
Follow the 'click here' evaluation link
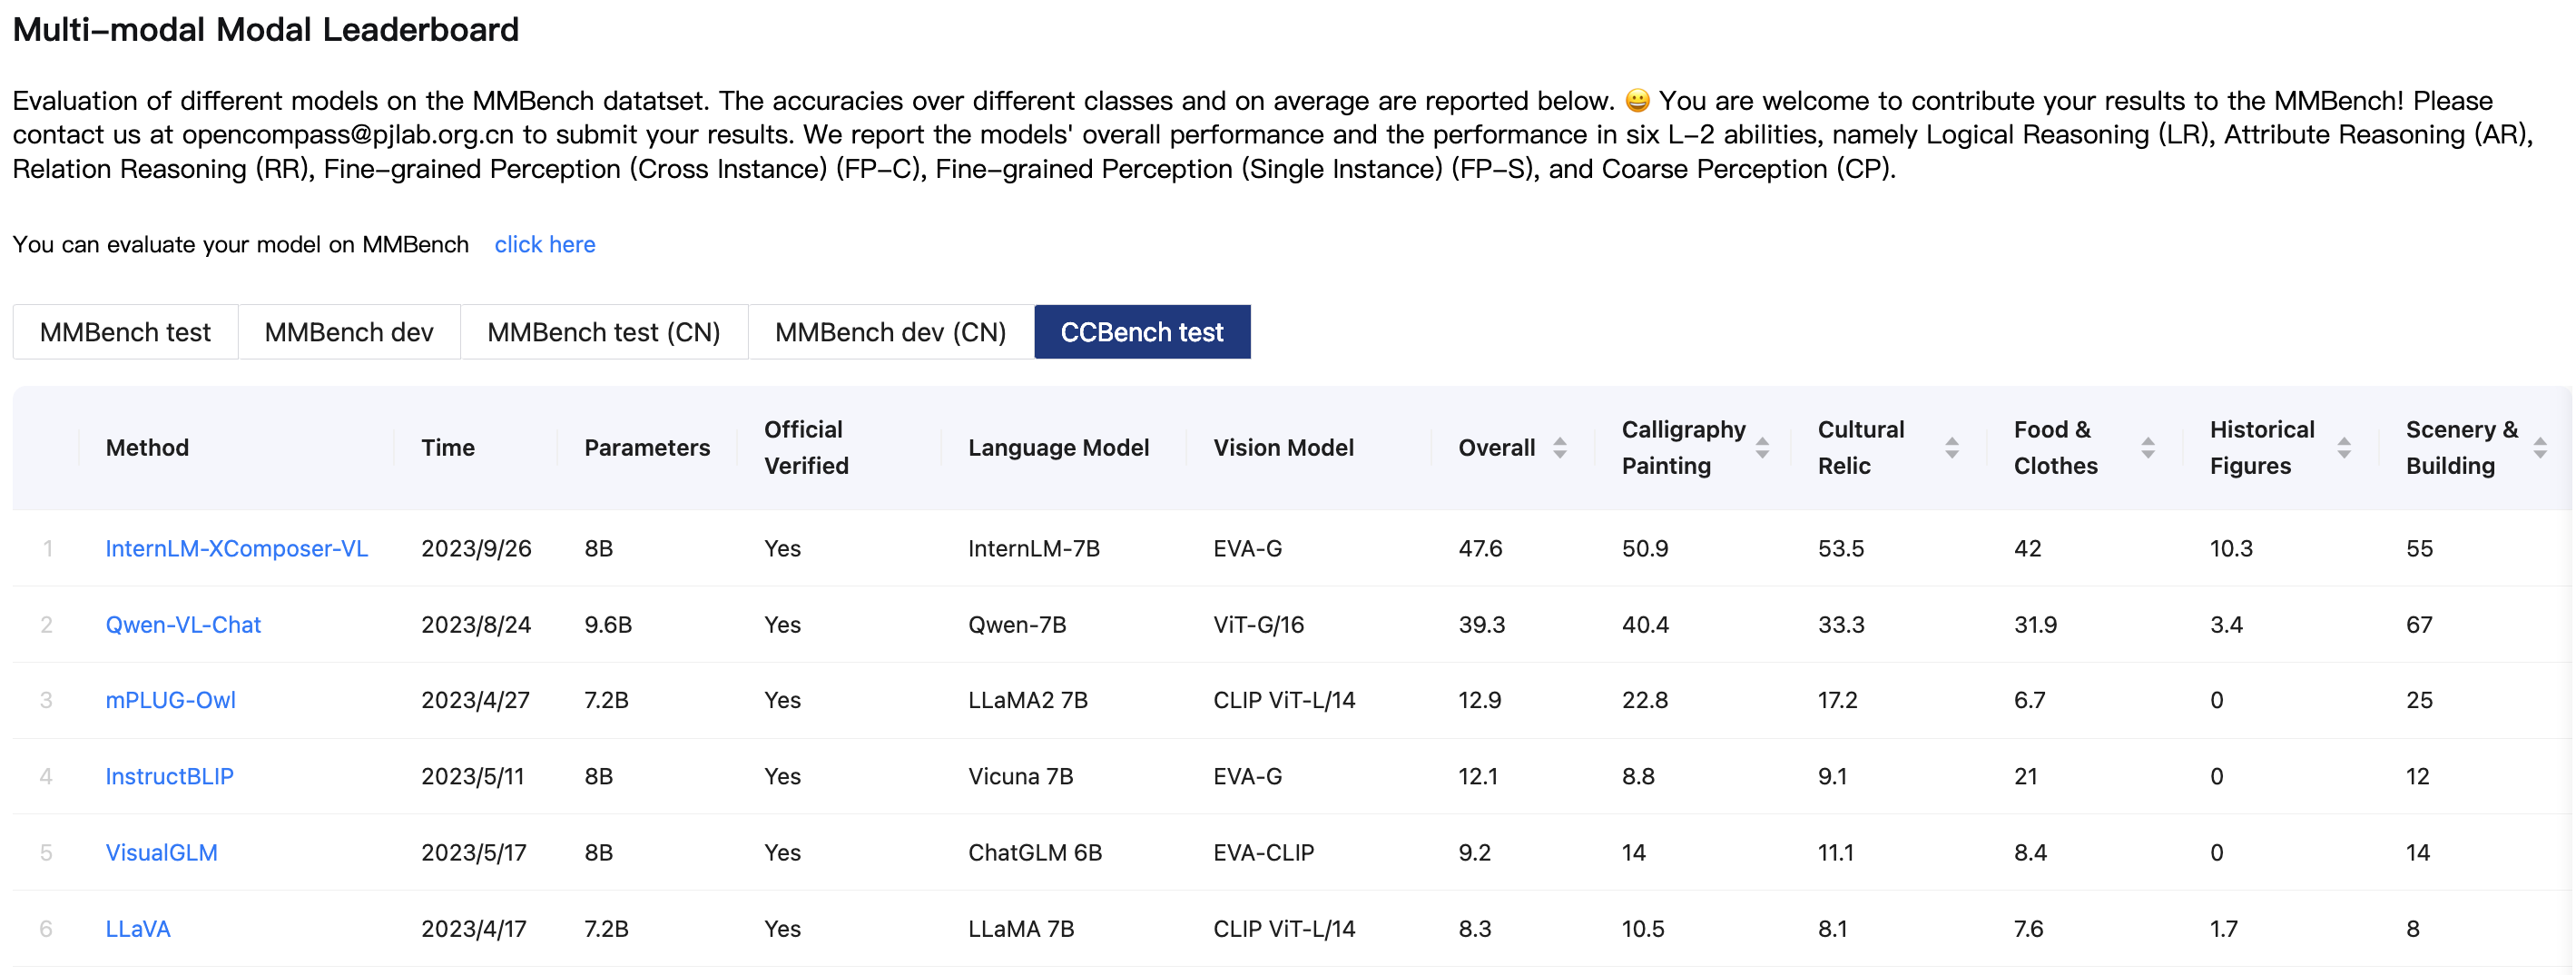(544, 245)
